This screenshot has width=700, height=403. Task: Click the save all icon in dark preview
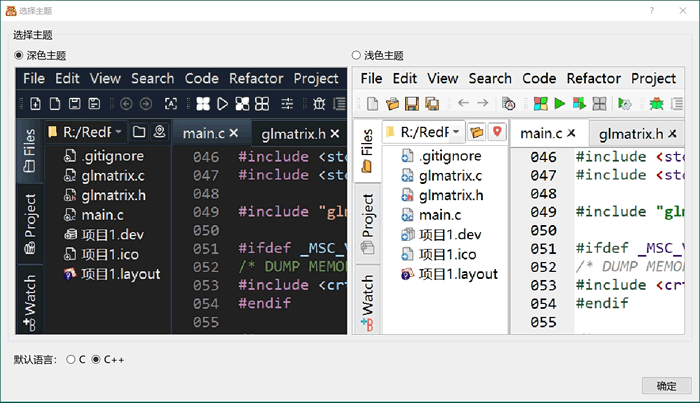[x=94, y=104]
